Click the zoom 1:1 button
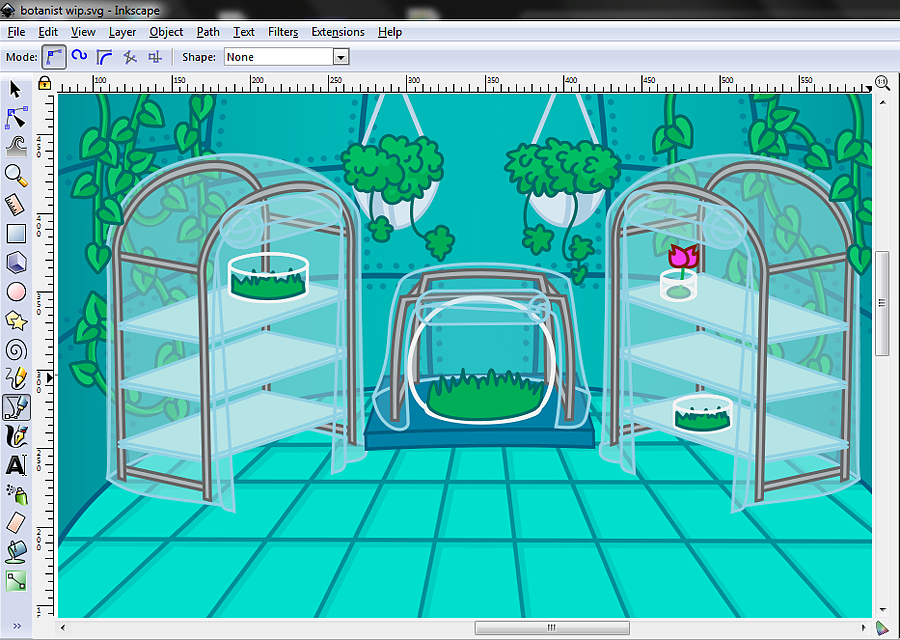Screen dimensions: 900x640 coord(882,83)
